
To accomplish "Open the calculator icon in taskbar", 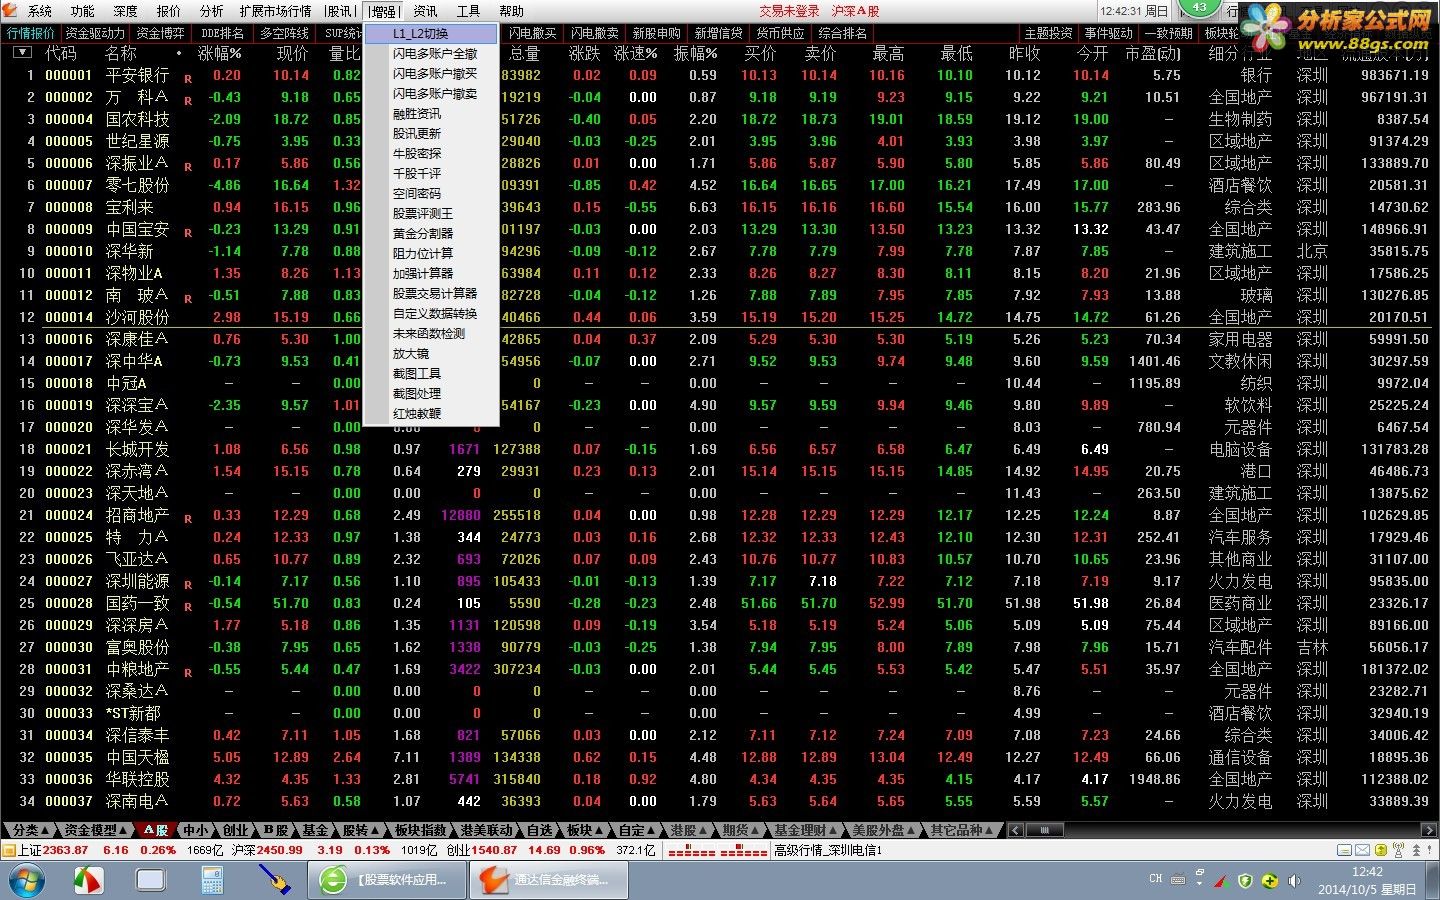I will [212, 880].
